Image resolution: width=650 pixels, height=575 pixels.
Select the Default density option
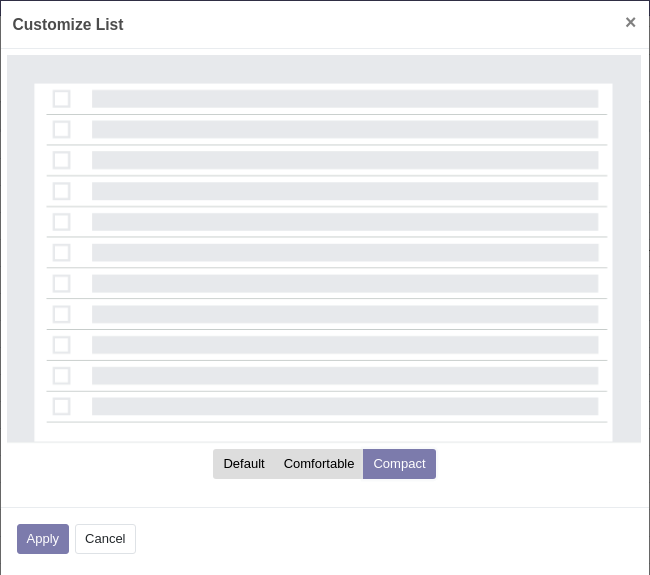[244, 463]
